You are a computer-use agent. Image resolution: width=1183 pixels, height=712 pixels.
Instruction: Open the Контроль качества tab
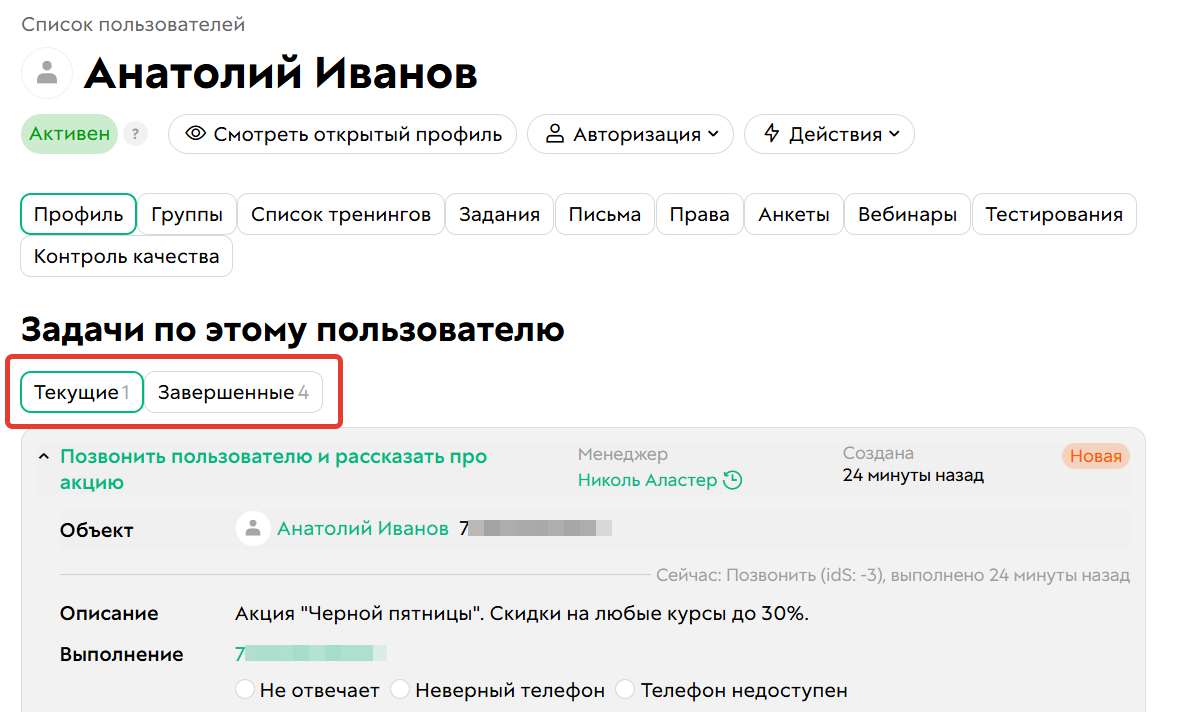[x=126, y=256]
